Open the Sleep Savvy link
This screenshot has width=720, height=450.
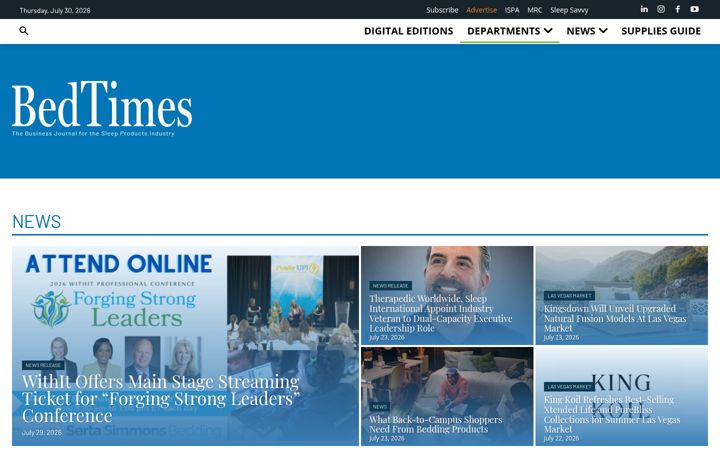(569, 10)
